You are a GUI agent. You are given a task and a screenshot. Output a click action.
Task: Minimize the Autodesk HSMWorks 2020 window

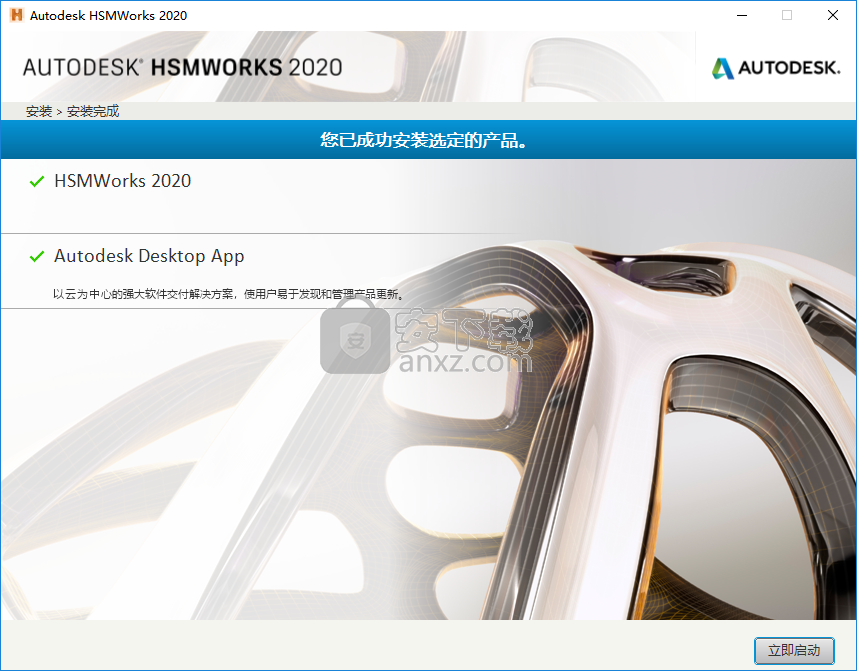click(742, 15)
